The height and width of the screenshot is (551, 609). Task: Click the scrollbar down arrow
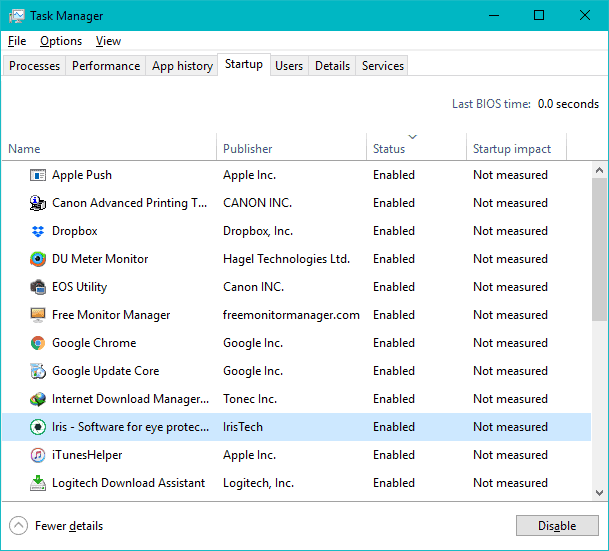click(x=600, y=493)
